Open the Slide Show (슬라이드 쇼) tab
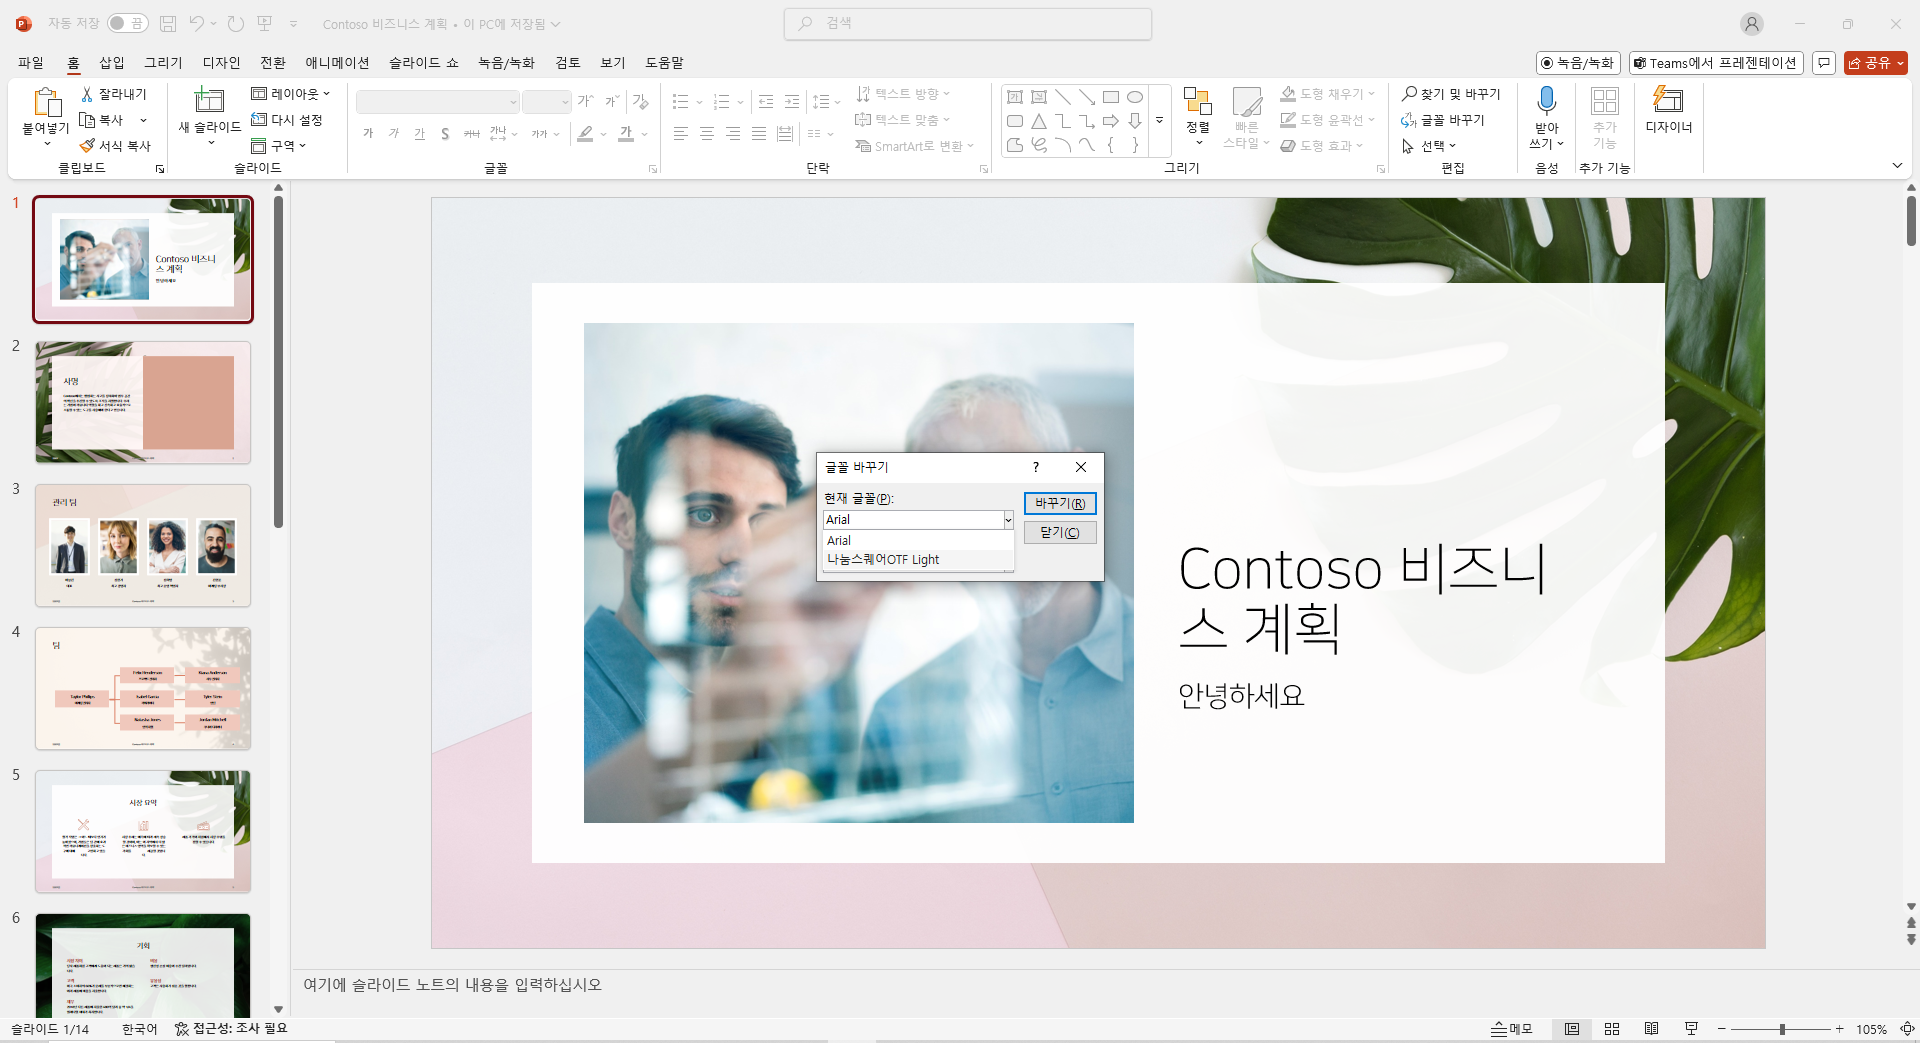 click(424, 63)
